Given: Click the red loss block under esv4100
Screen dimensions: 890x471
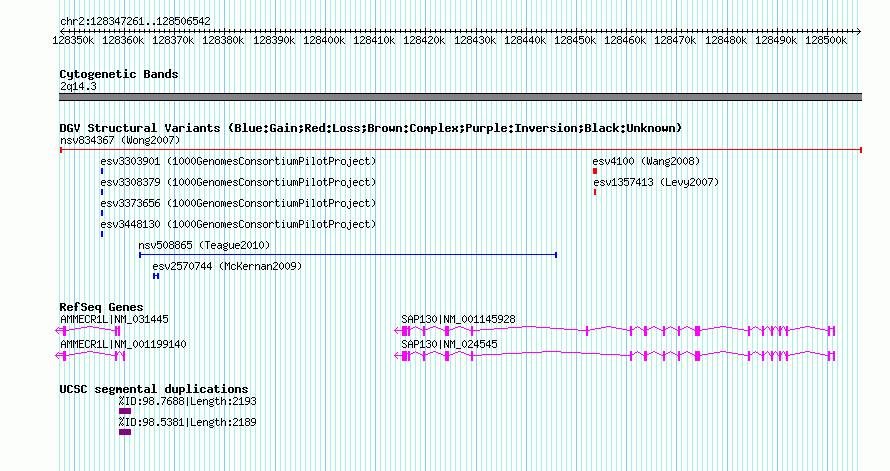Looking at the screenshot, I should pos(595,171).
